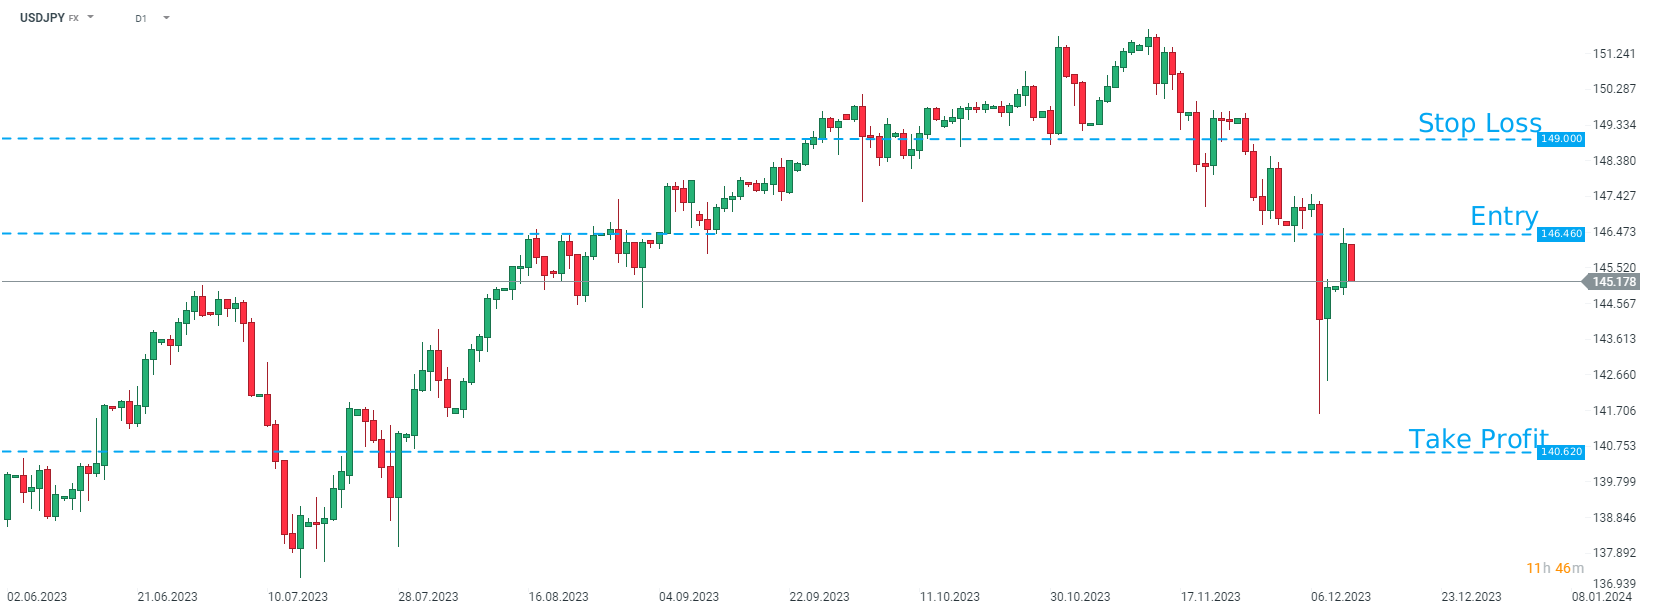Click the 02.06.2023 date on time axis
This screenshot has width=1653, height=614.
(x=37, y=597)
